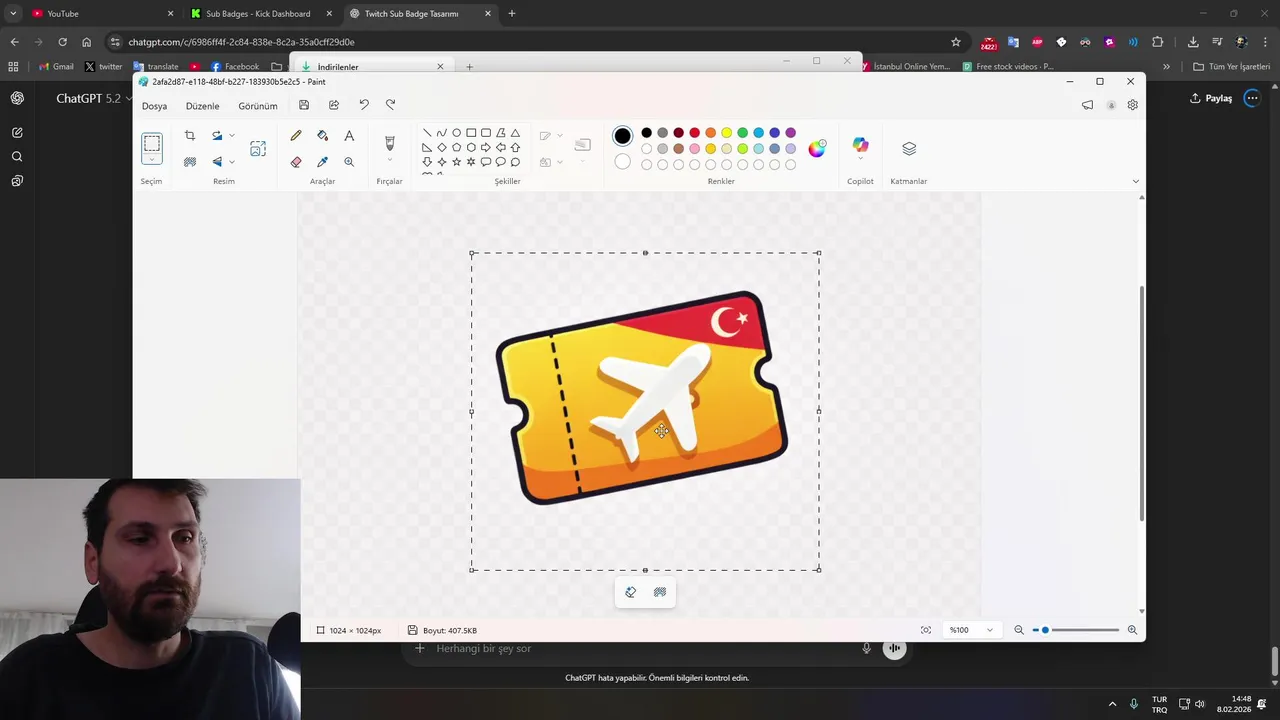This screenshot has height=720, width=1280.
Task: Undo the last action in Paint
Action: (364, 105)
